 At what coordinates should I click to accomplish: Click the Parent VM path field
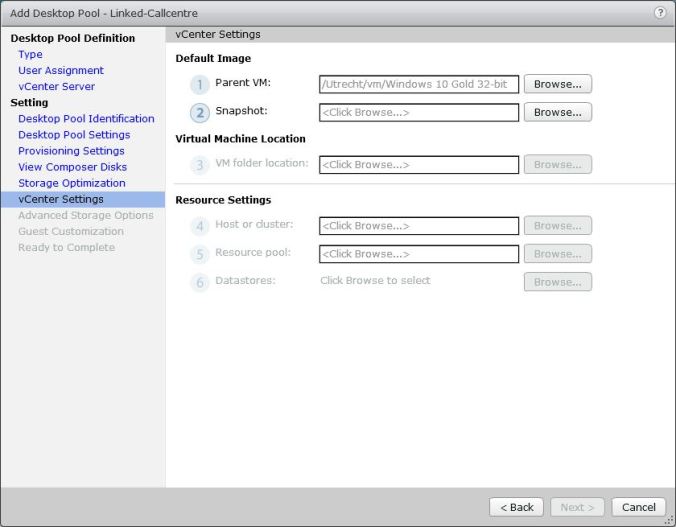click(419, 85)
